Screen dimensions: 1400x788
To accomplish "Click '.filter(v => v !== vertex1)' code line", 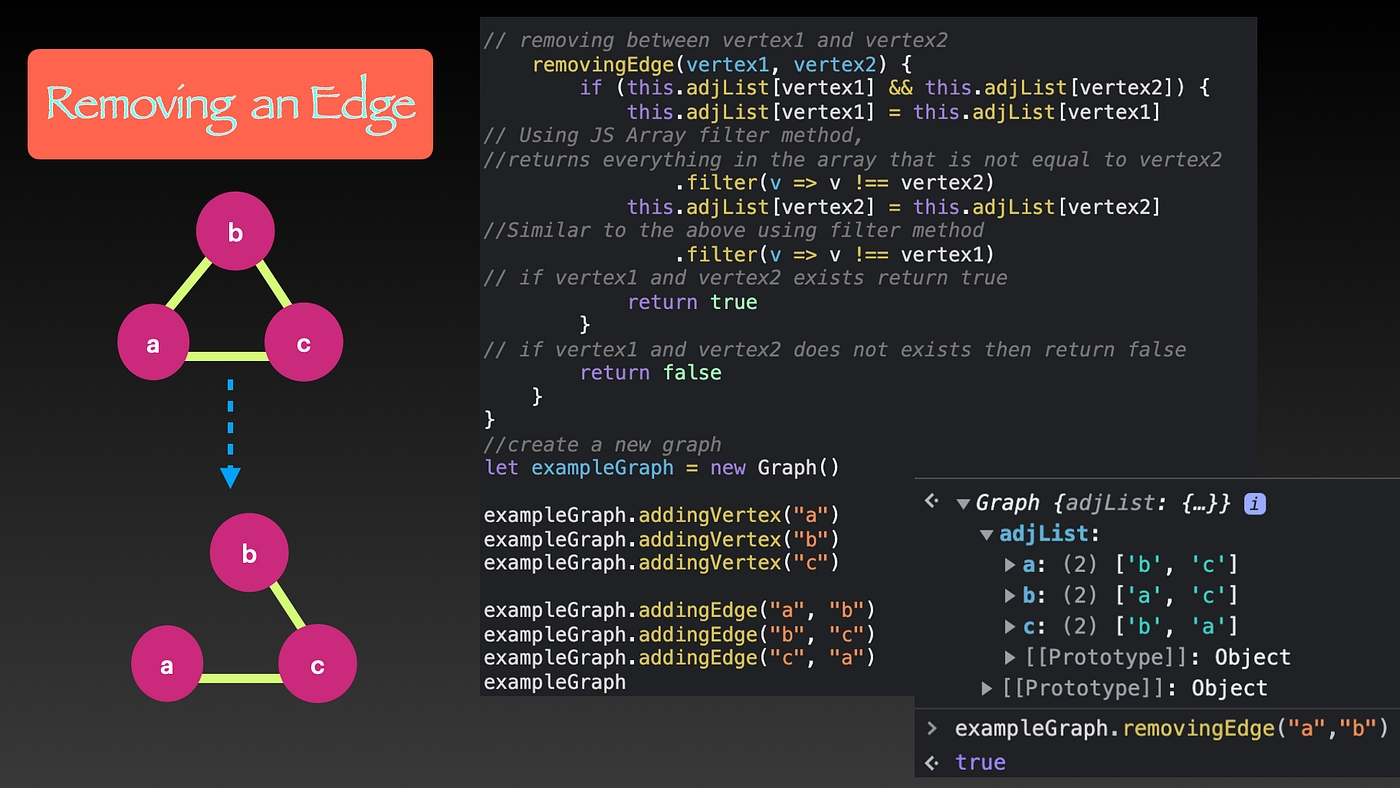I will 834,254.
